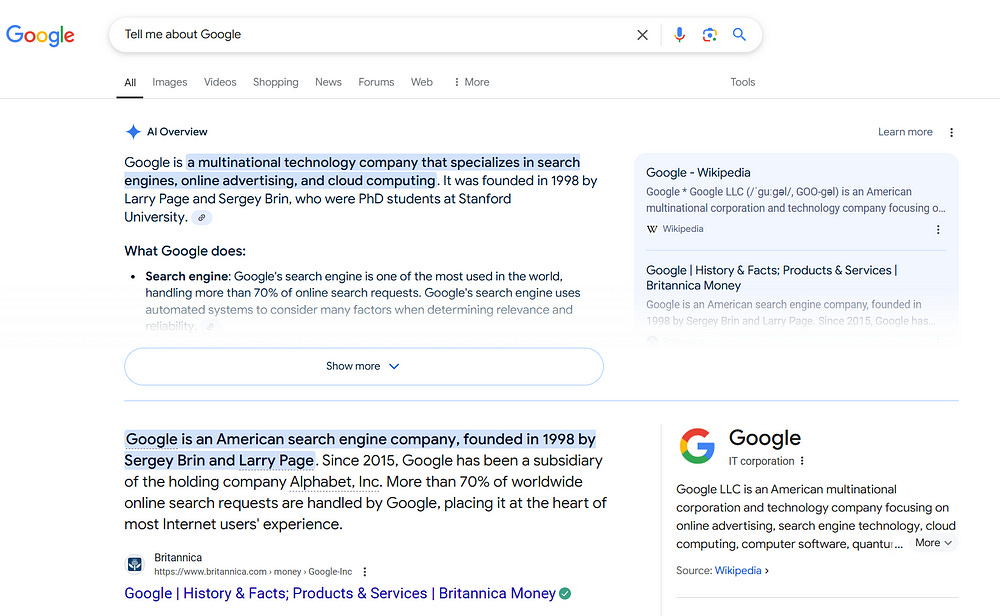Switch to the Forums tab
The image size is (1000, 616).
pos(376,82)
